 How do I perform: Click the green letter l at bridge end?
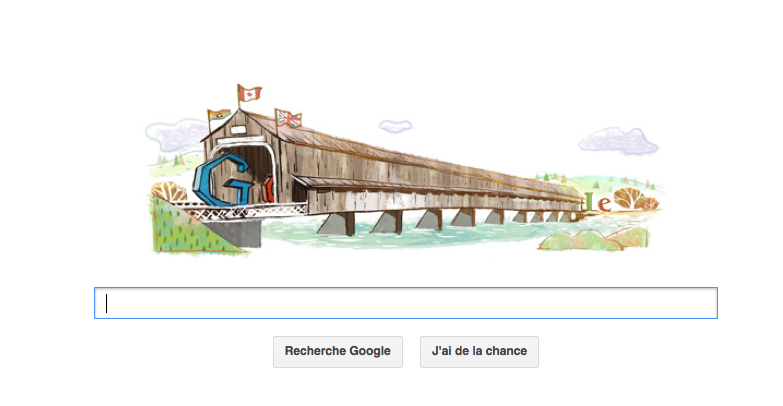(x=589, y=201)
